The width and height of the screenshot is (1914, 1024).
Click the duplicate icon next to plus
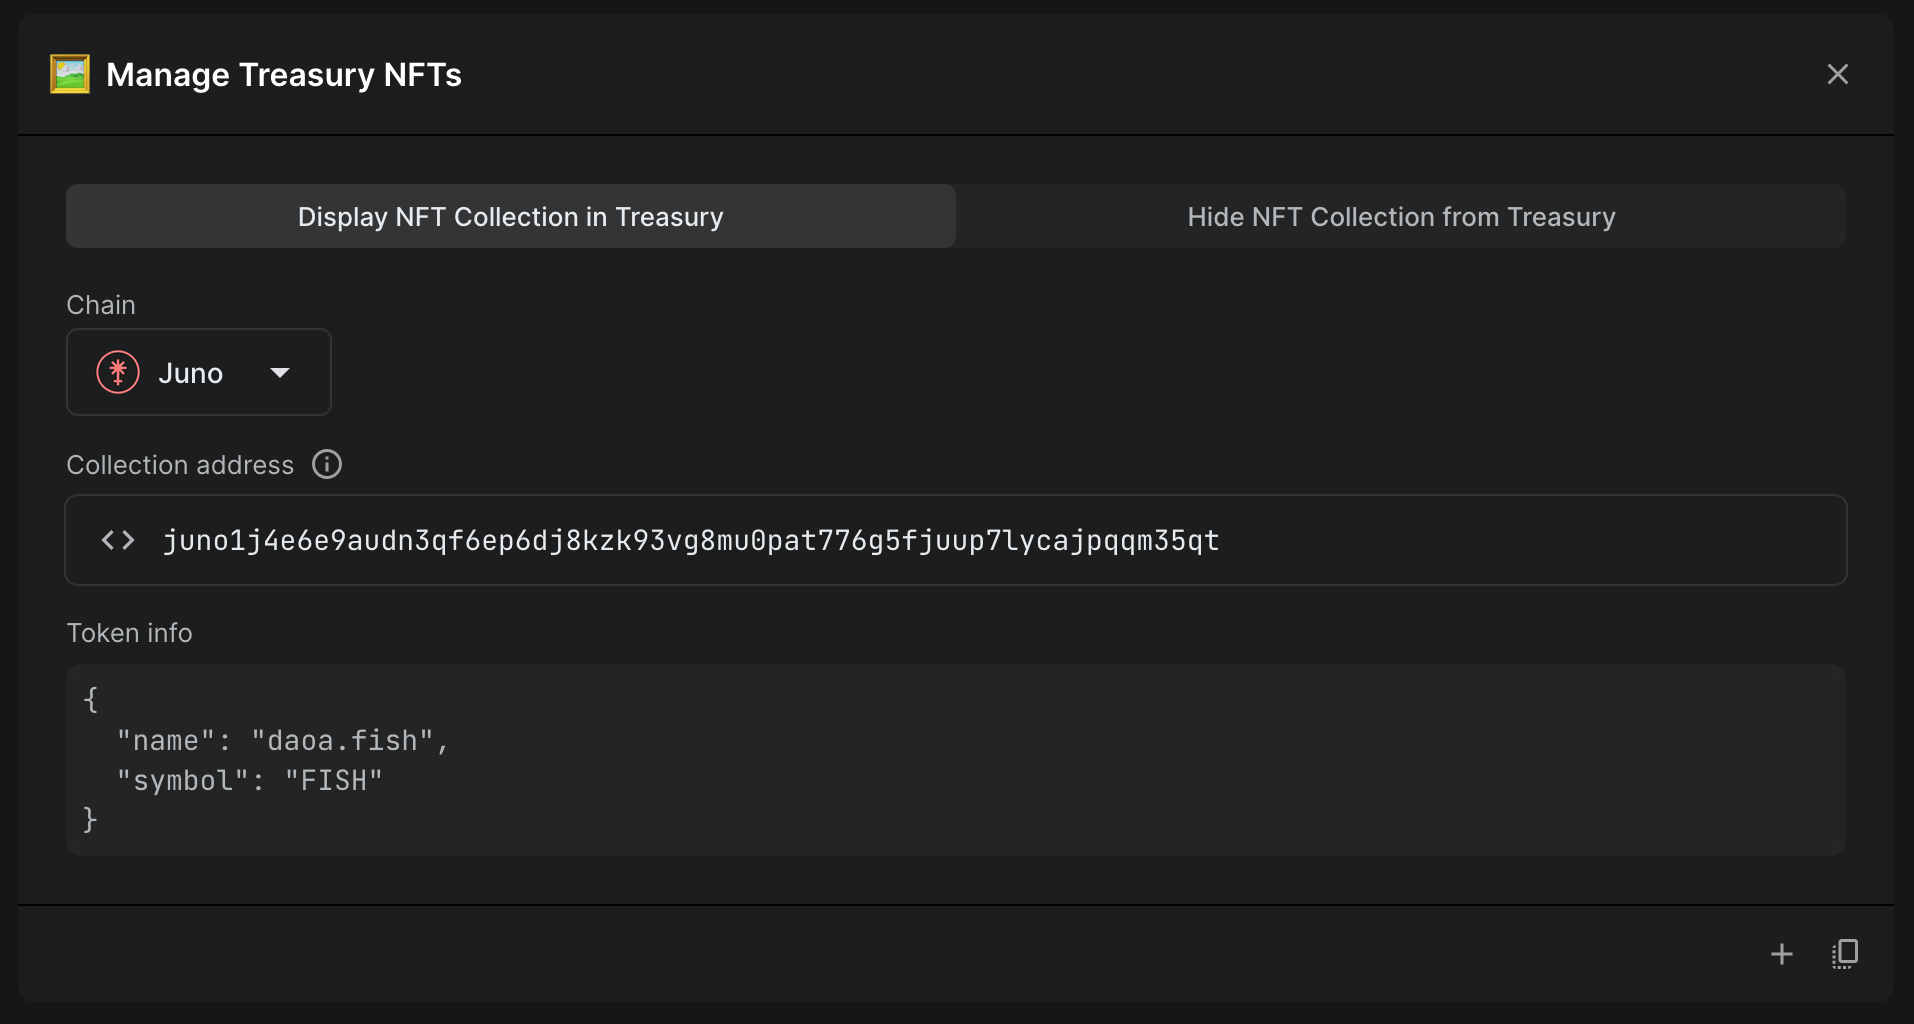tap(1845, 954)
